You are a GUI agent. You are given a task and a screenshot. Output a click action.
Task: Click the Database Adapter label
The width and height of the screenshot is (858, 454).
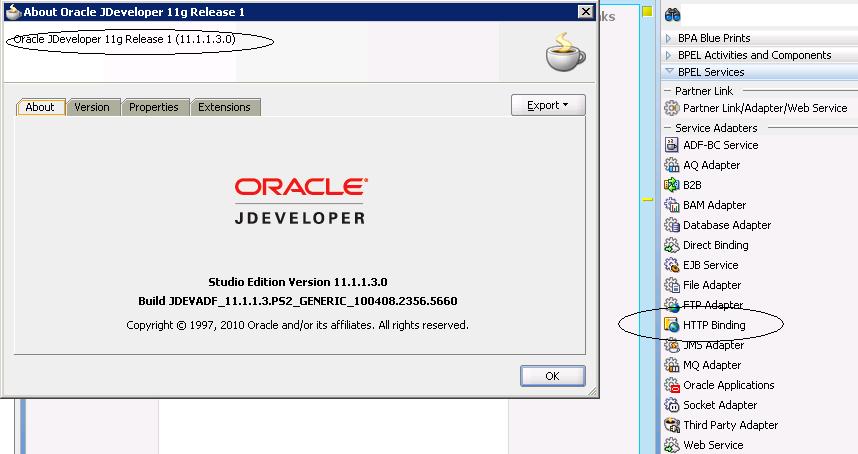click(727, 225)
